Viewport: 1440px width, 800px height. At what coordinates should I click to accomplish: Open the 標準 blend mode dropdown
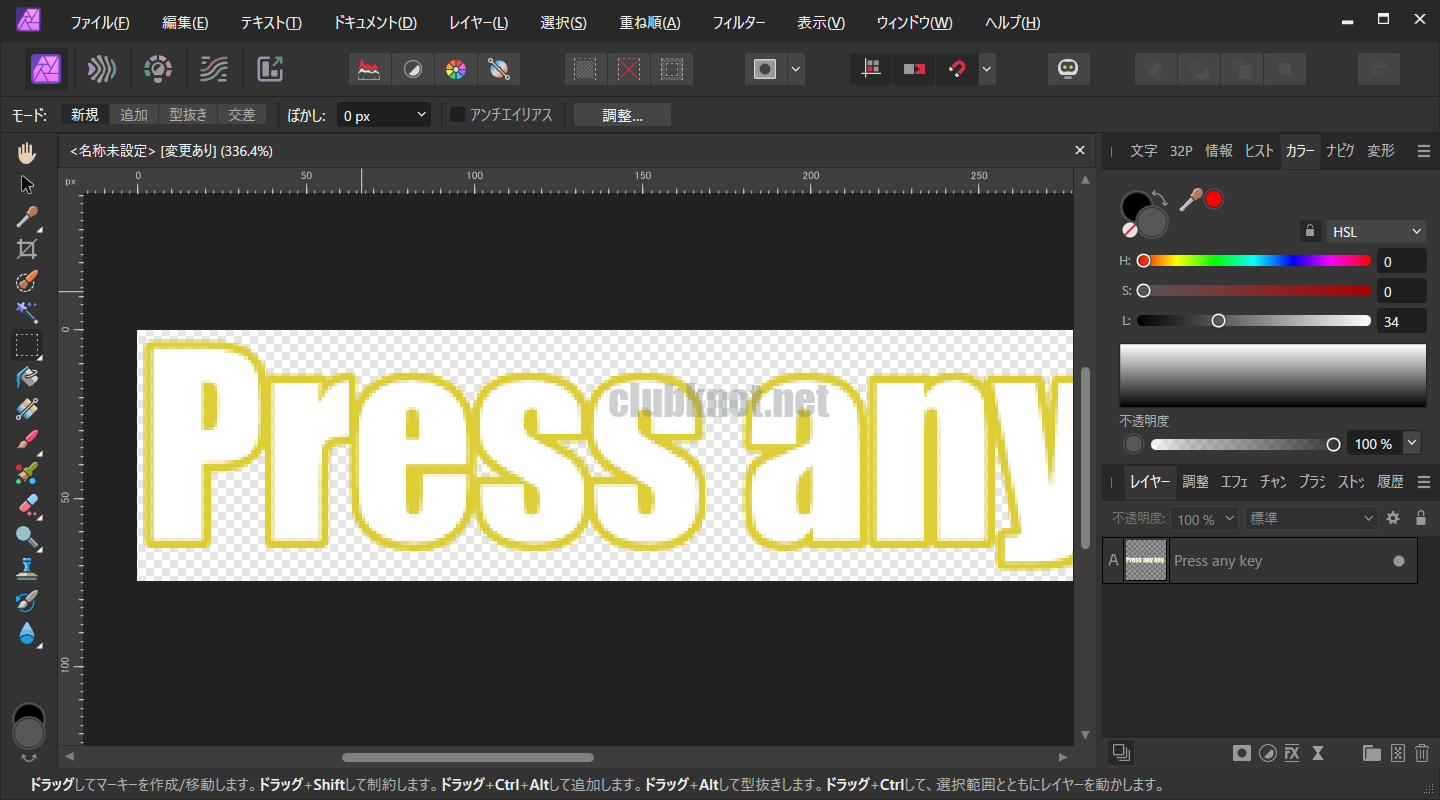coord(1311,518)
